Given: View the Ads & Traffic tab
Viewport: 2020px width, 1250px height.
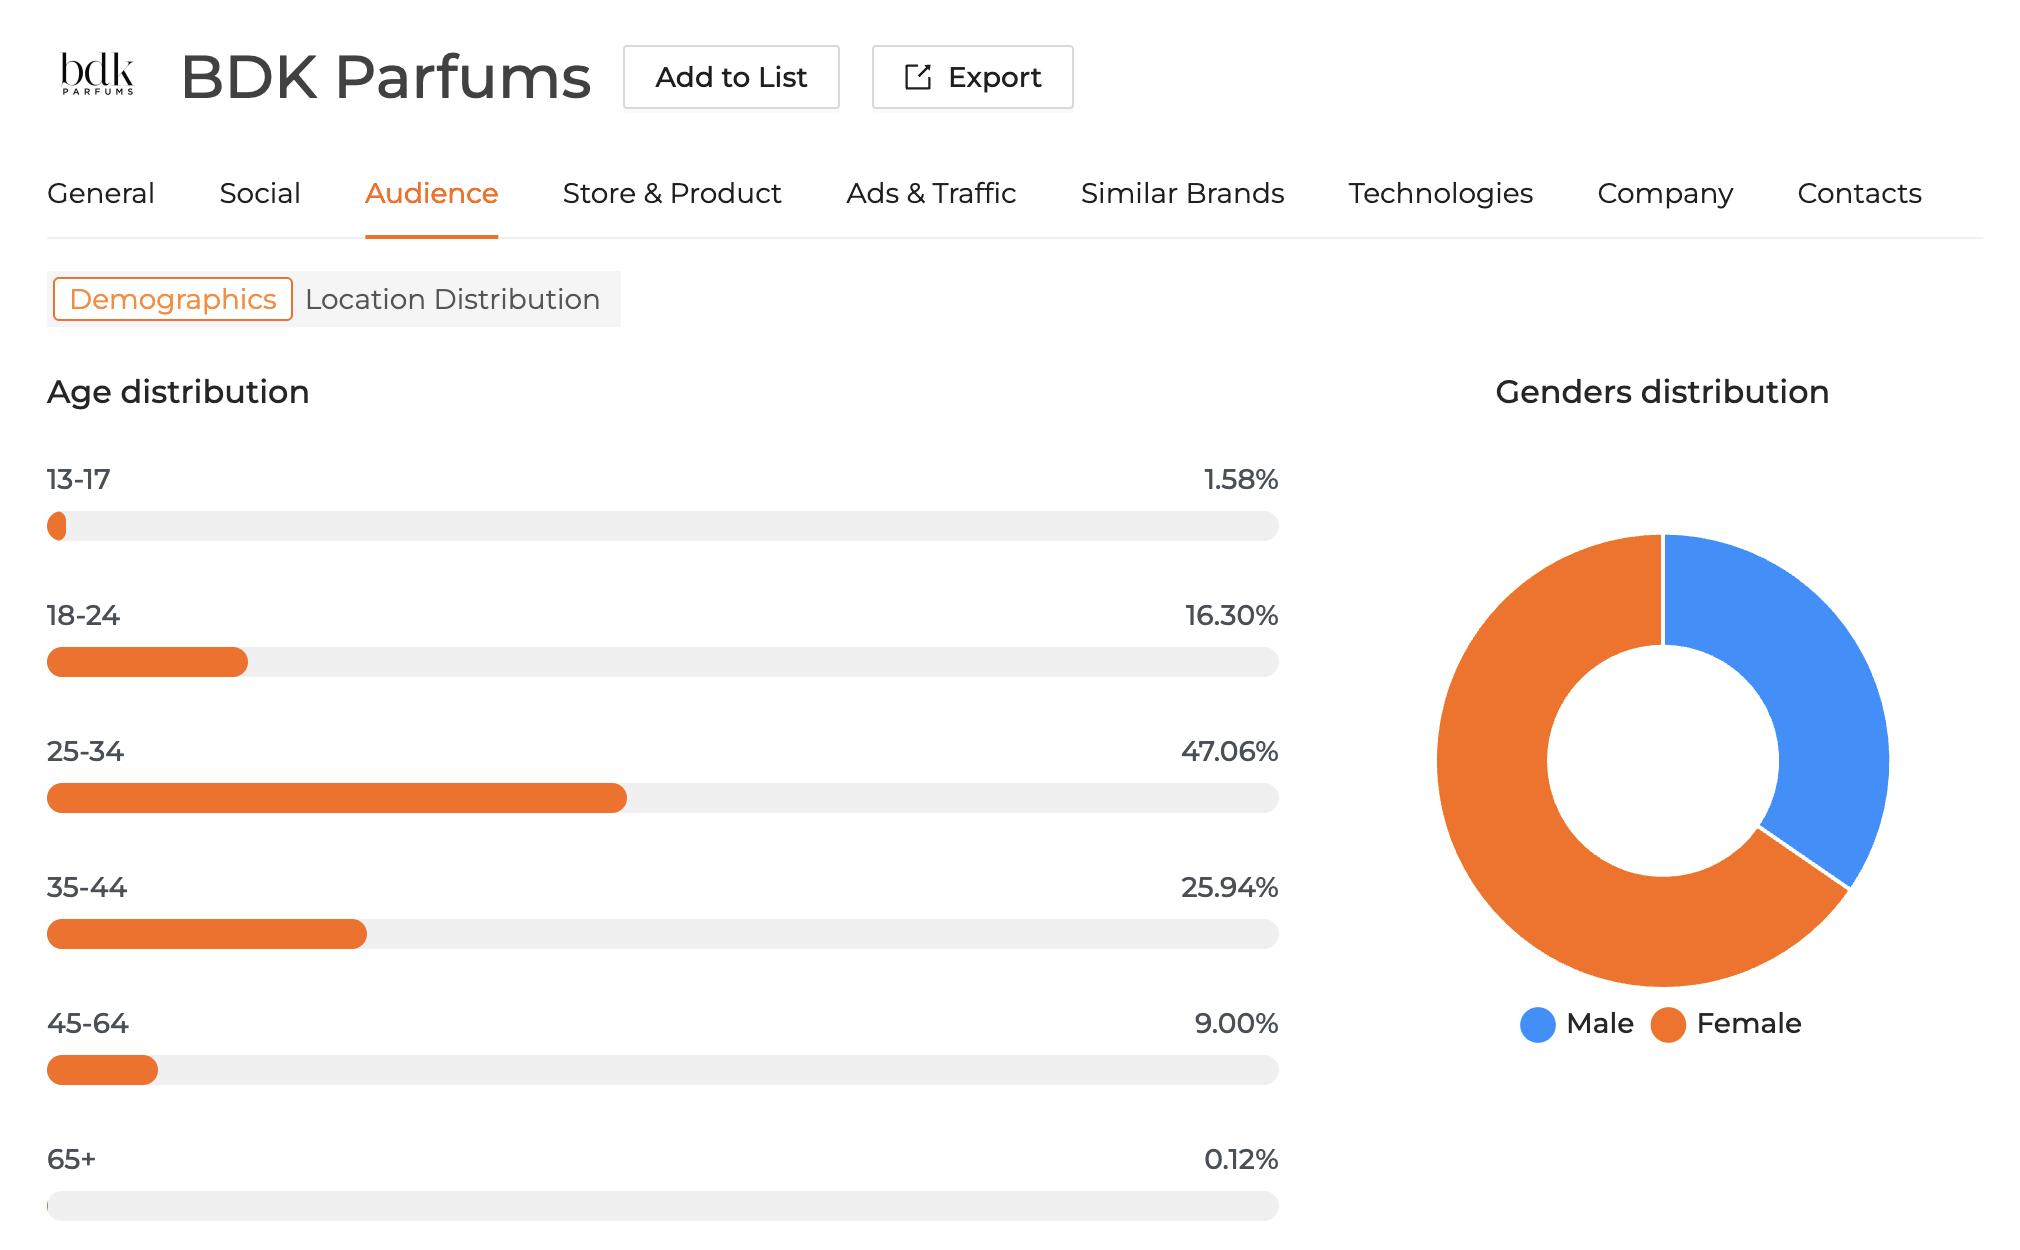Looking at the screenshot, I should click(x=931, y=193).
